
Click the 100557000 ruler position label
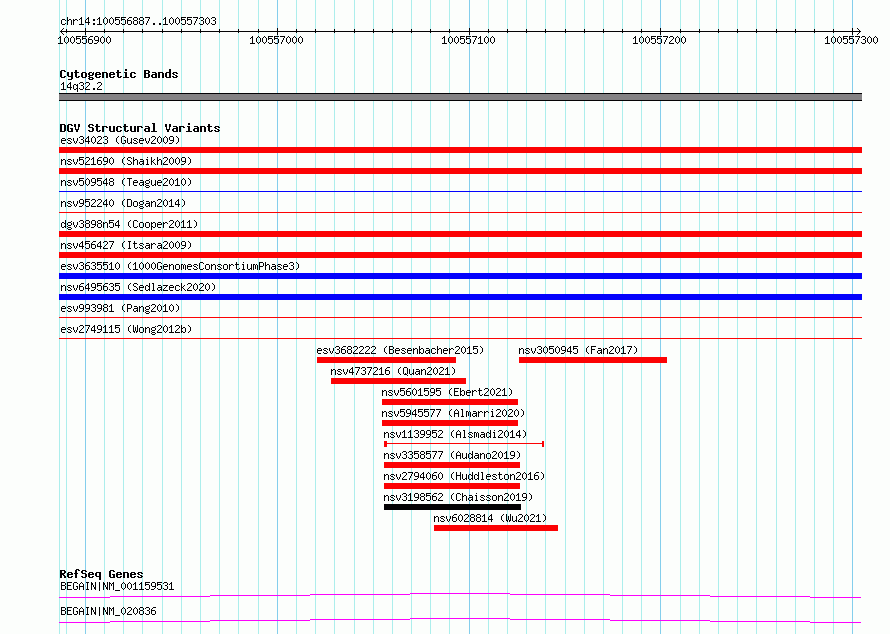click(x=276, y=40)
